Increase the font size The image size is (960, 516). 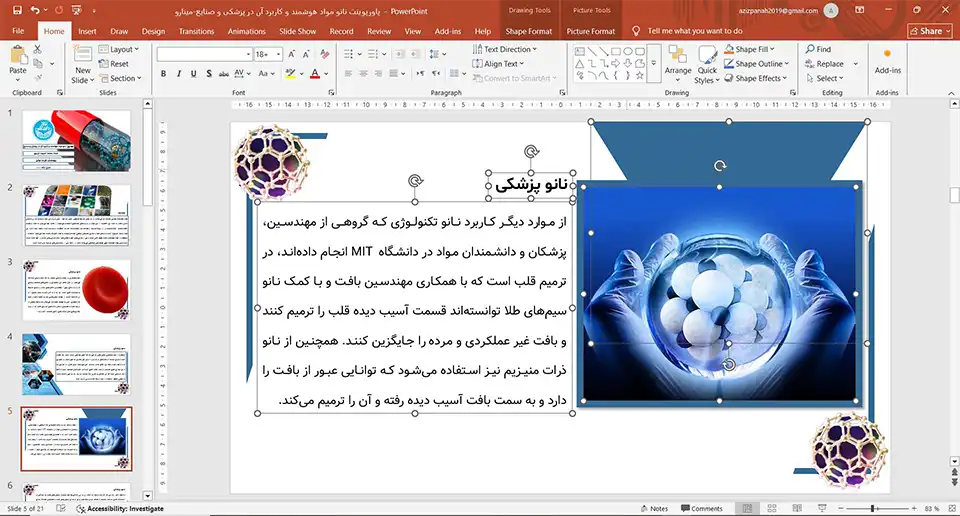[x=291, y=54]
